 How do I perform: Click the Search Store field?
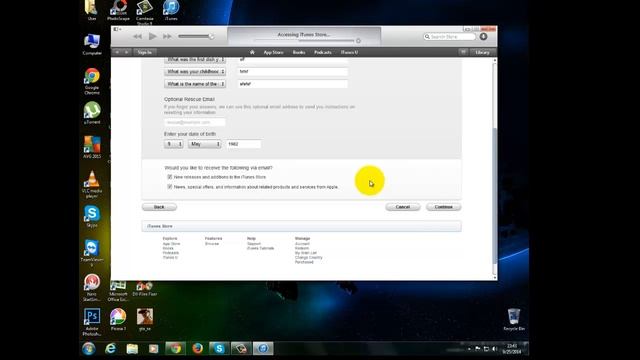(x=450, y=37)
